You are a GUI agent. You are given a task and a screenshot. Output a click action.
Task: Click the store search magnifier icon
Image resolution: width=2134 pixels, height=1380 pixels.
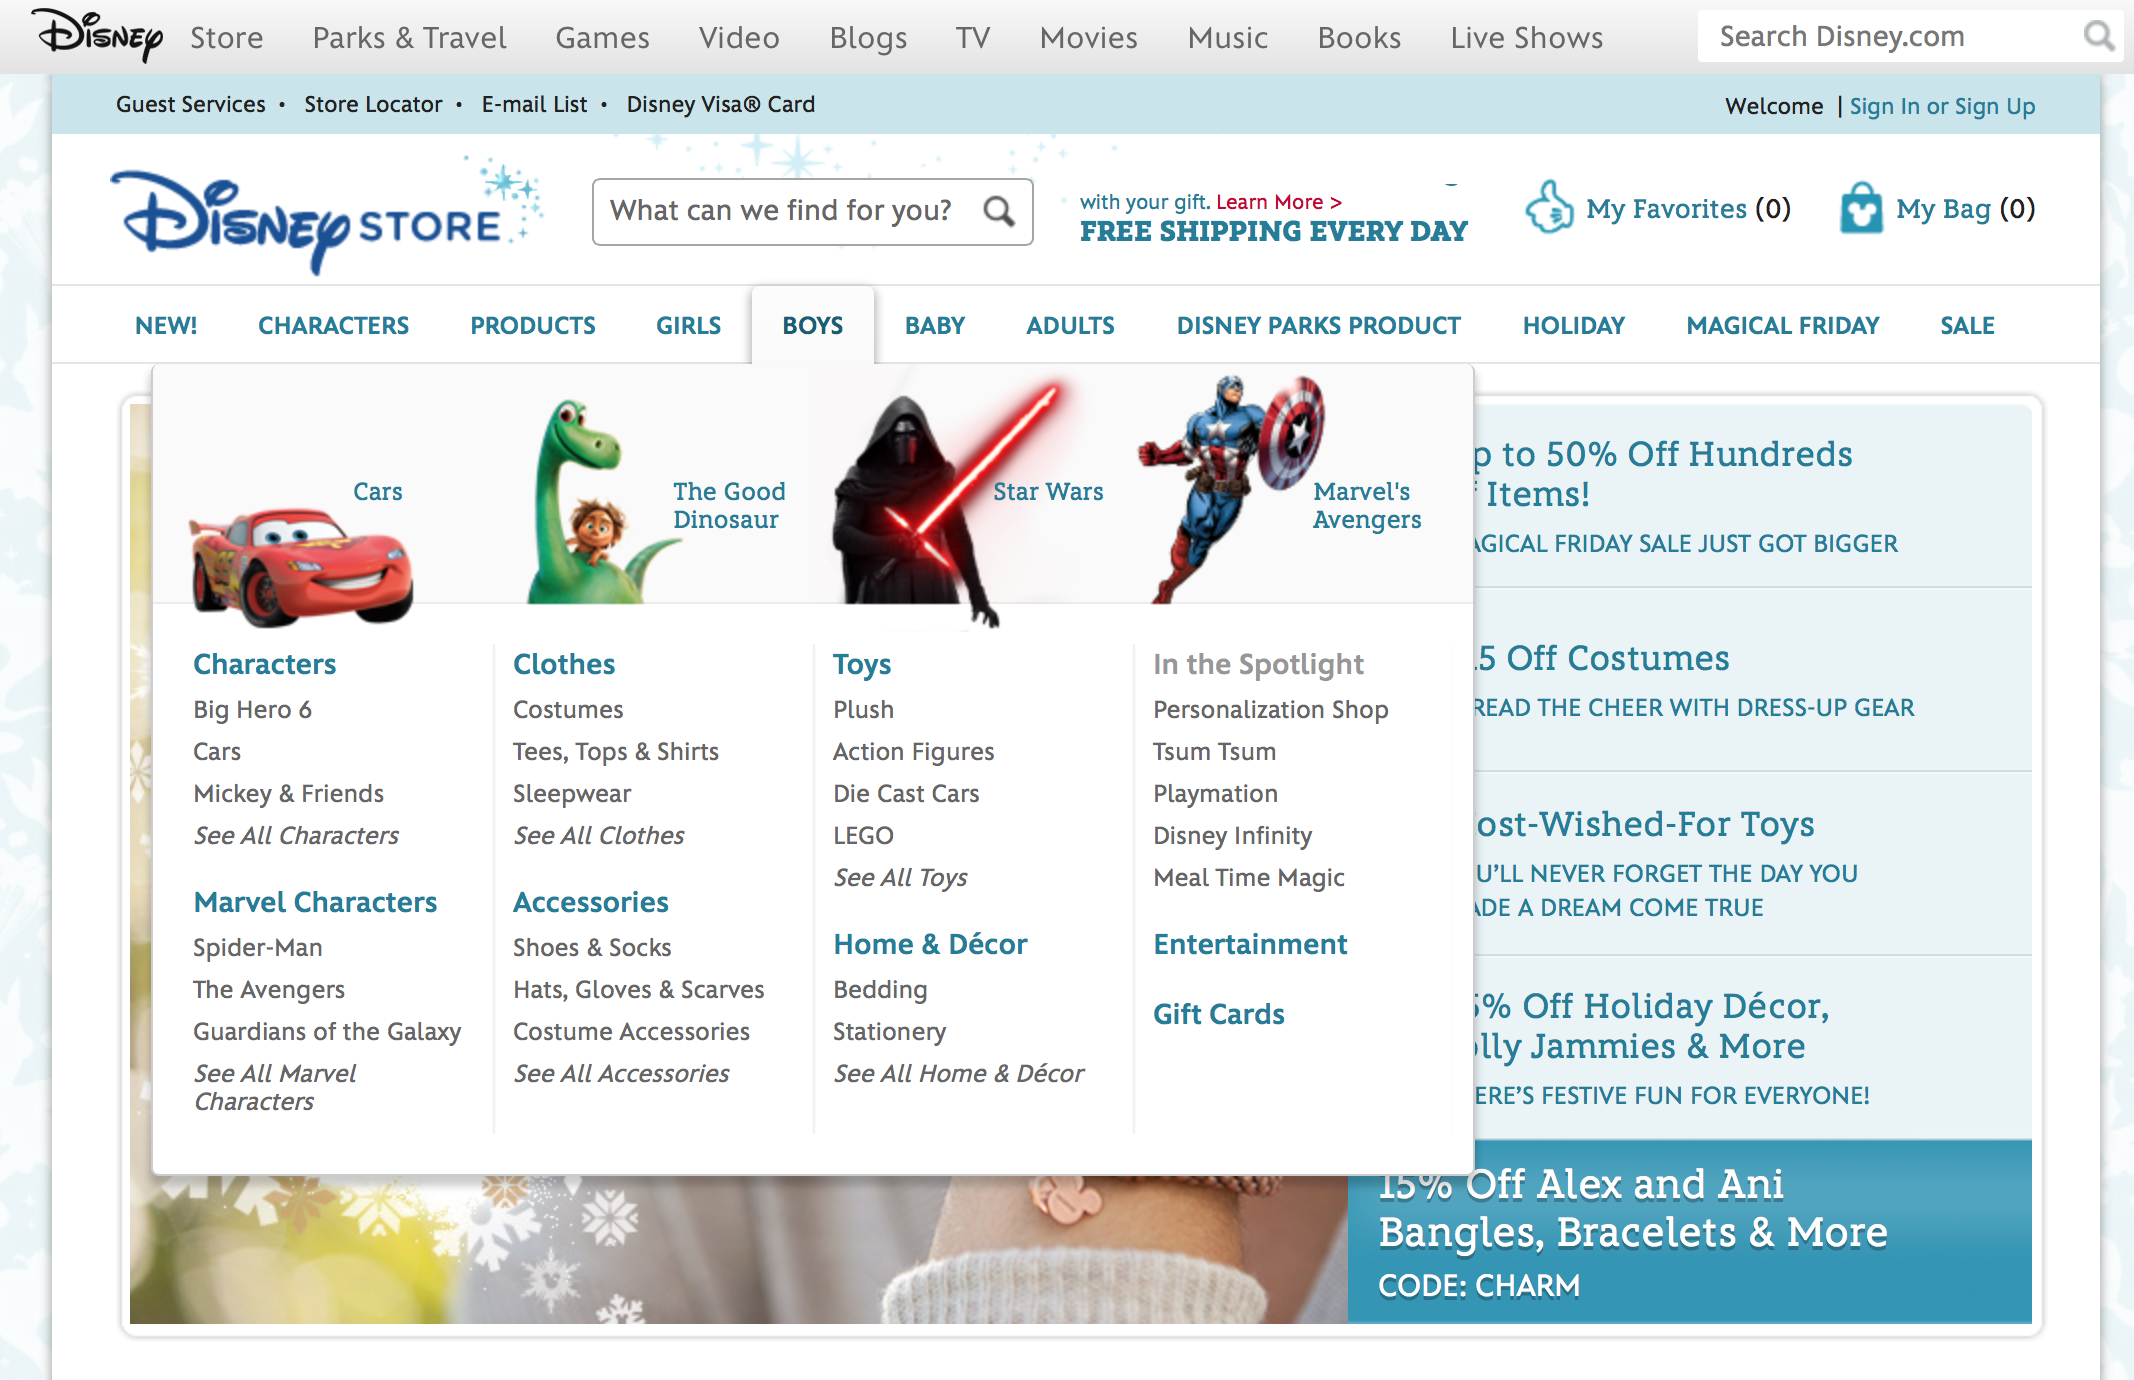tap(998, 211)
